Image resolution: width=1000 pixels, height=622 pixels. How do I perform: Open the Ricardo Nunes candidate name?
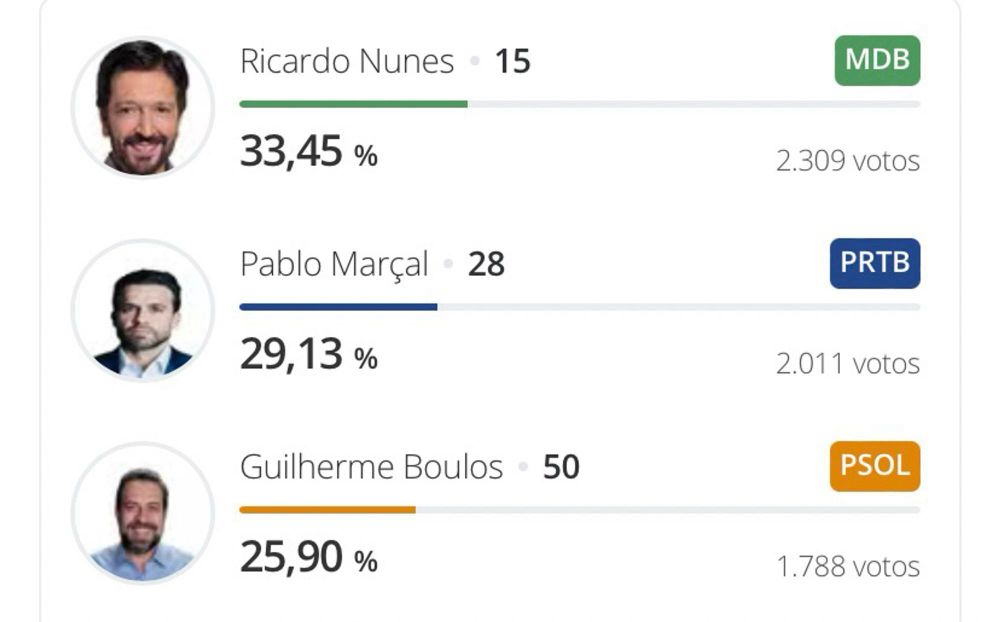(347, 61)
